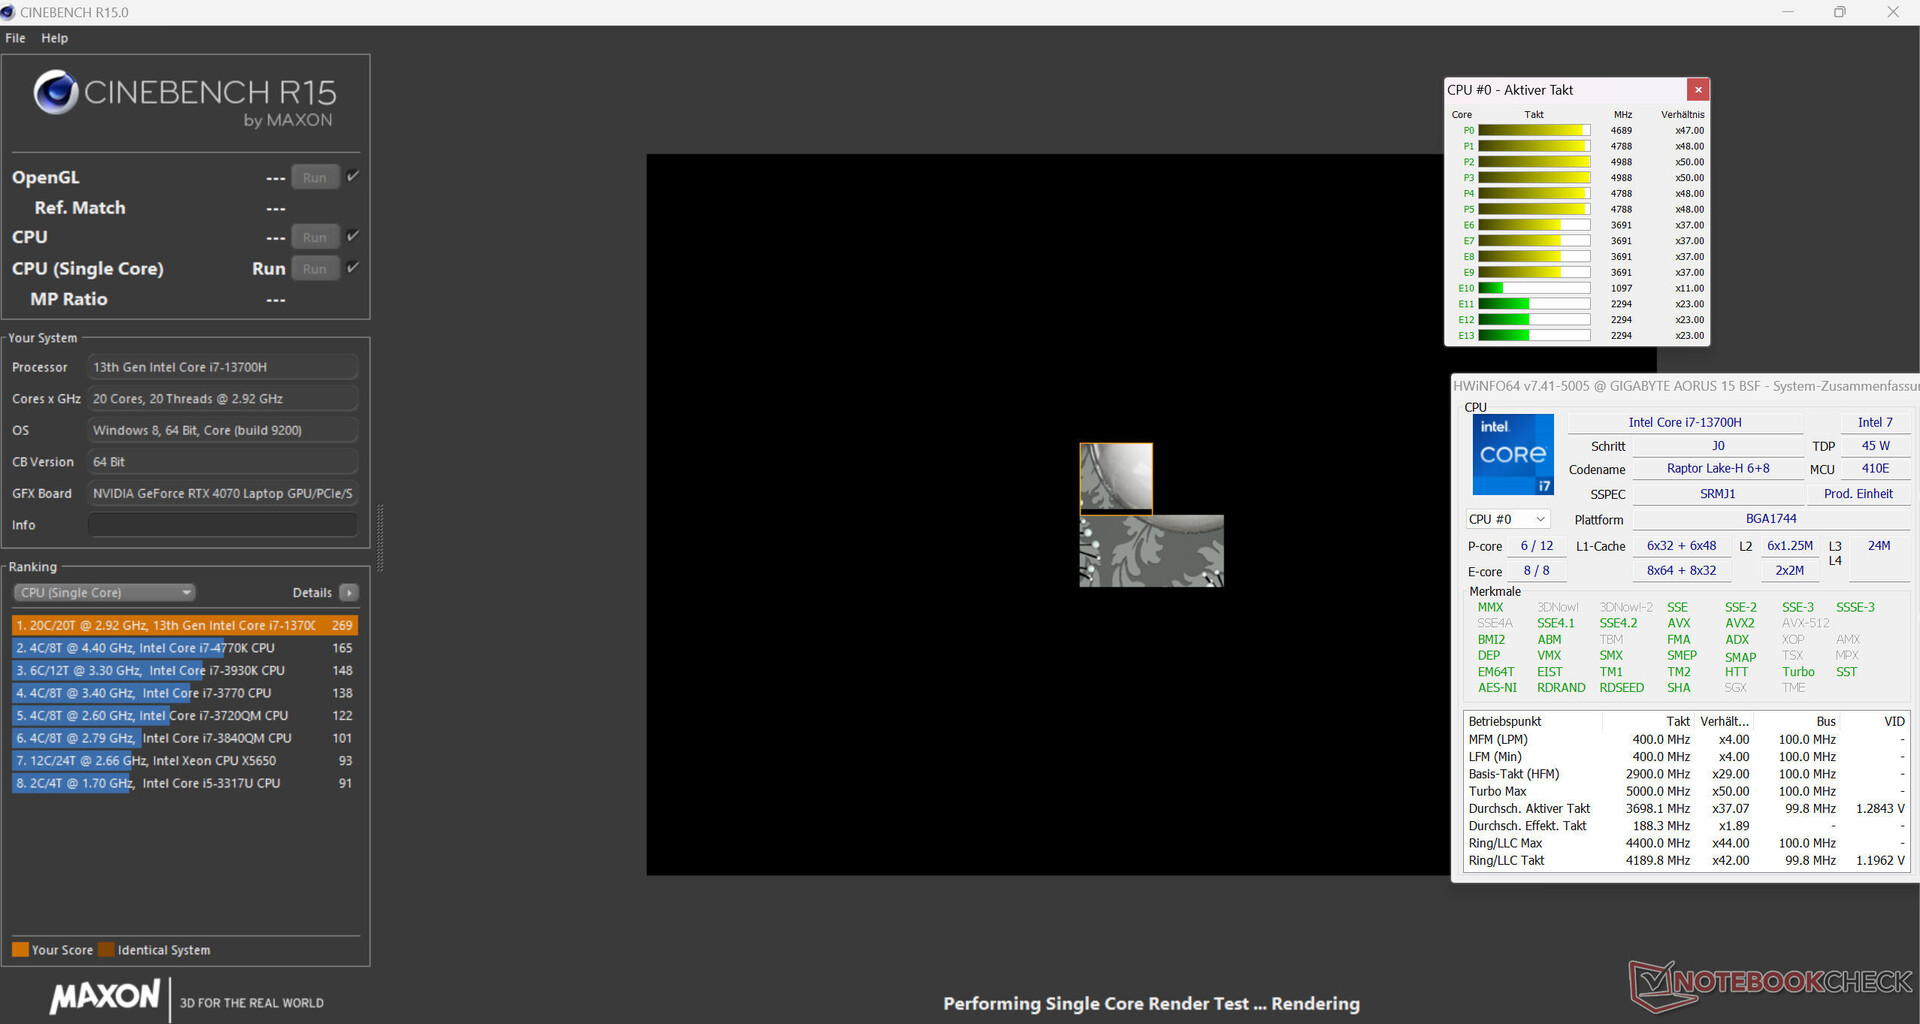Viewport: 1920px width, 1024px height.
Task: Select the Intel Core i7-3930K ranking row
Action: pyautogui.click(x=185, y=670)
